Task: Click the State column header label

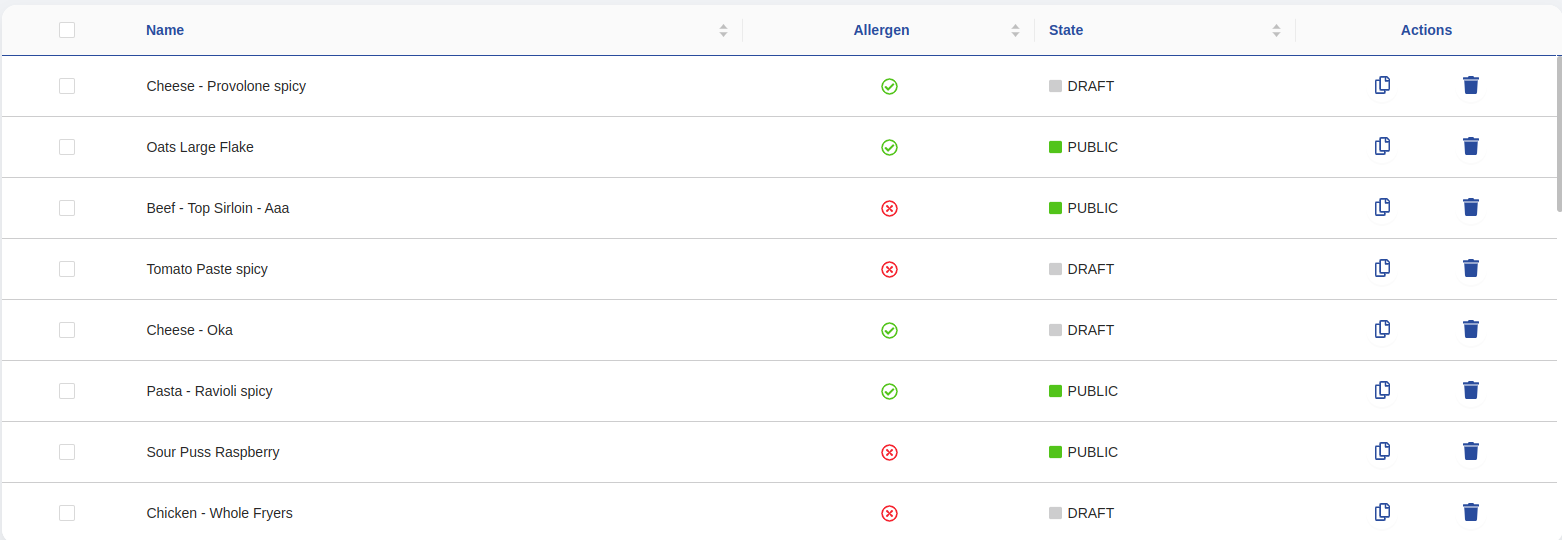Action: pyautogui.click(x=1066, y=30)
